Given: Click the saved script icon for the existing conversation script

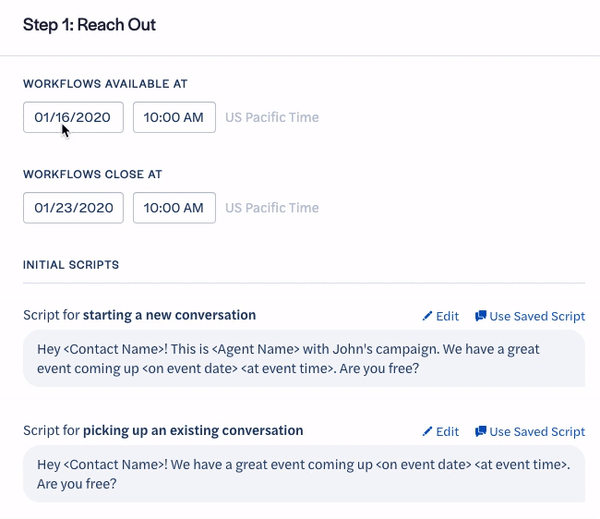Looking at the screenshot, I should [481, 432].
